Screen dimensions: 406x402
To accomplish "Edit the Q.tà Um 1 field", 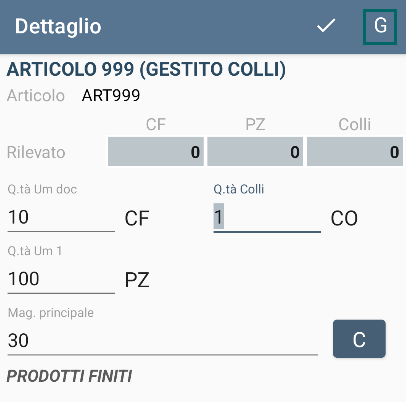I will [x=61, y=279].
